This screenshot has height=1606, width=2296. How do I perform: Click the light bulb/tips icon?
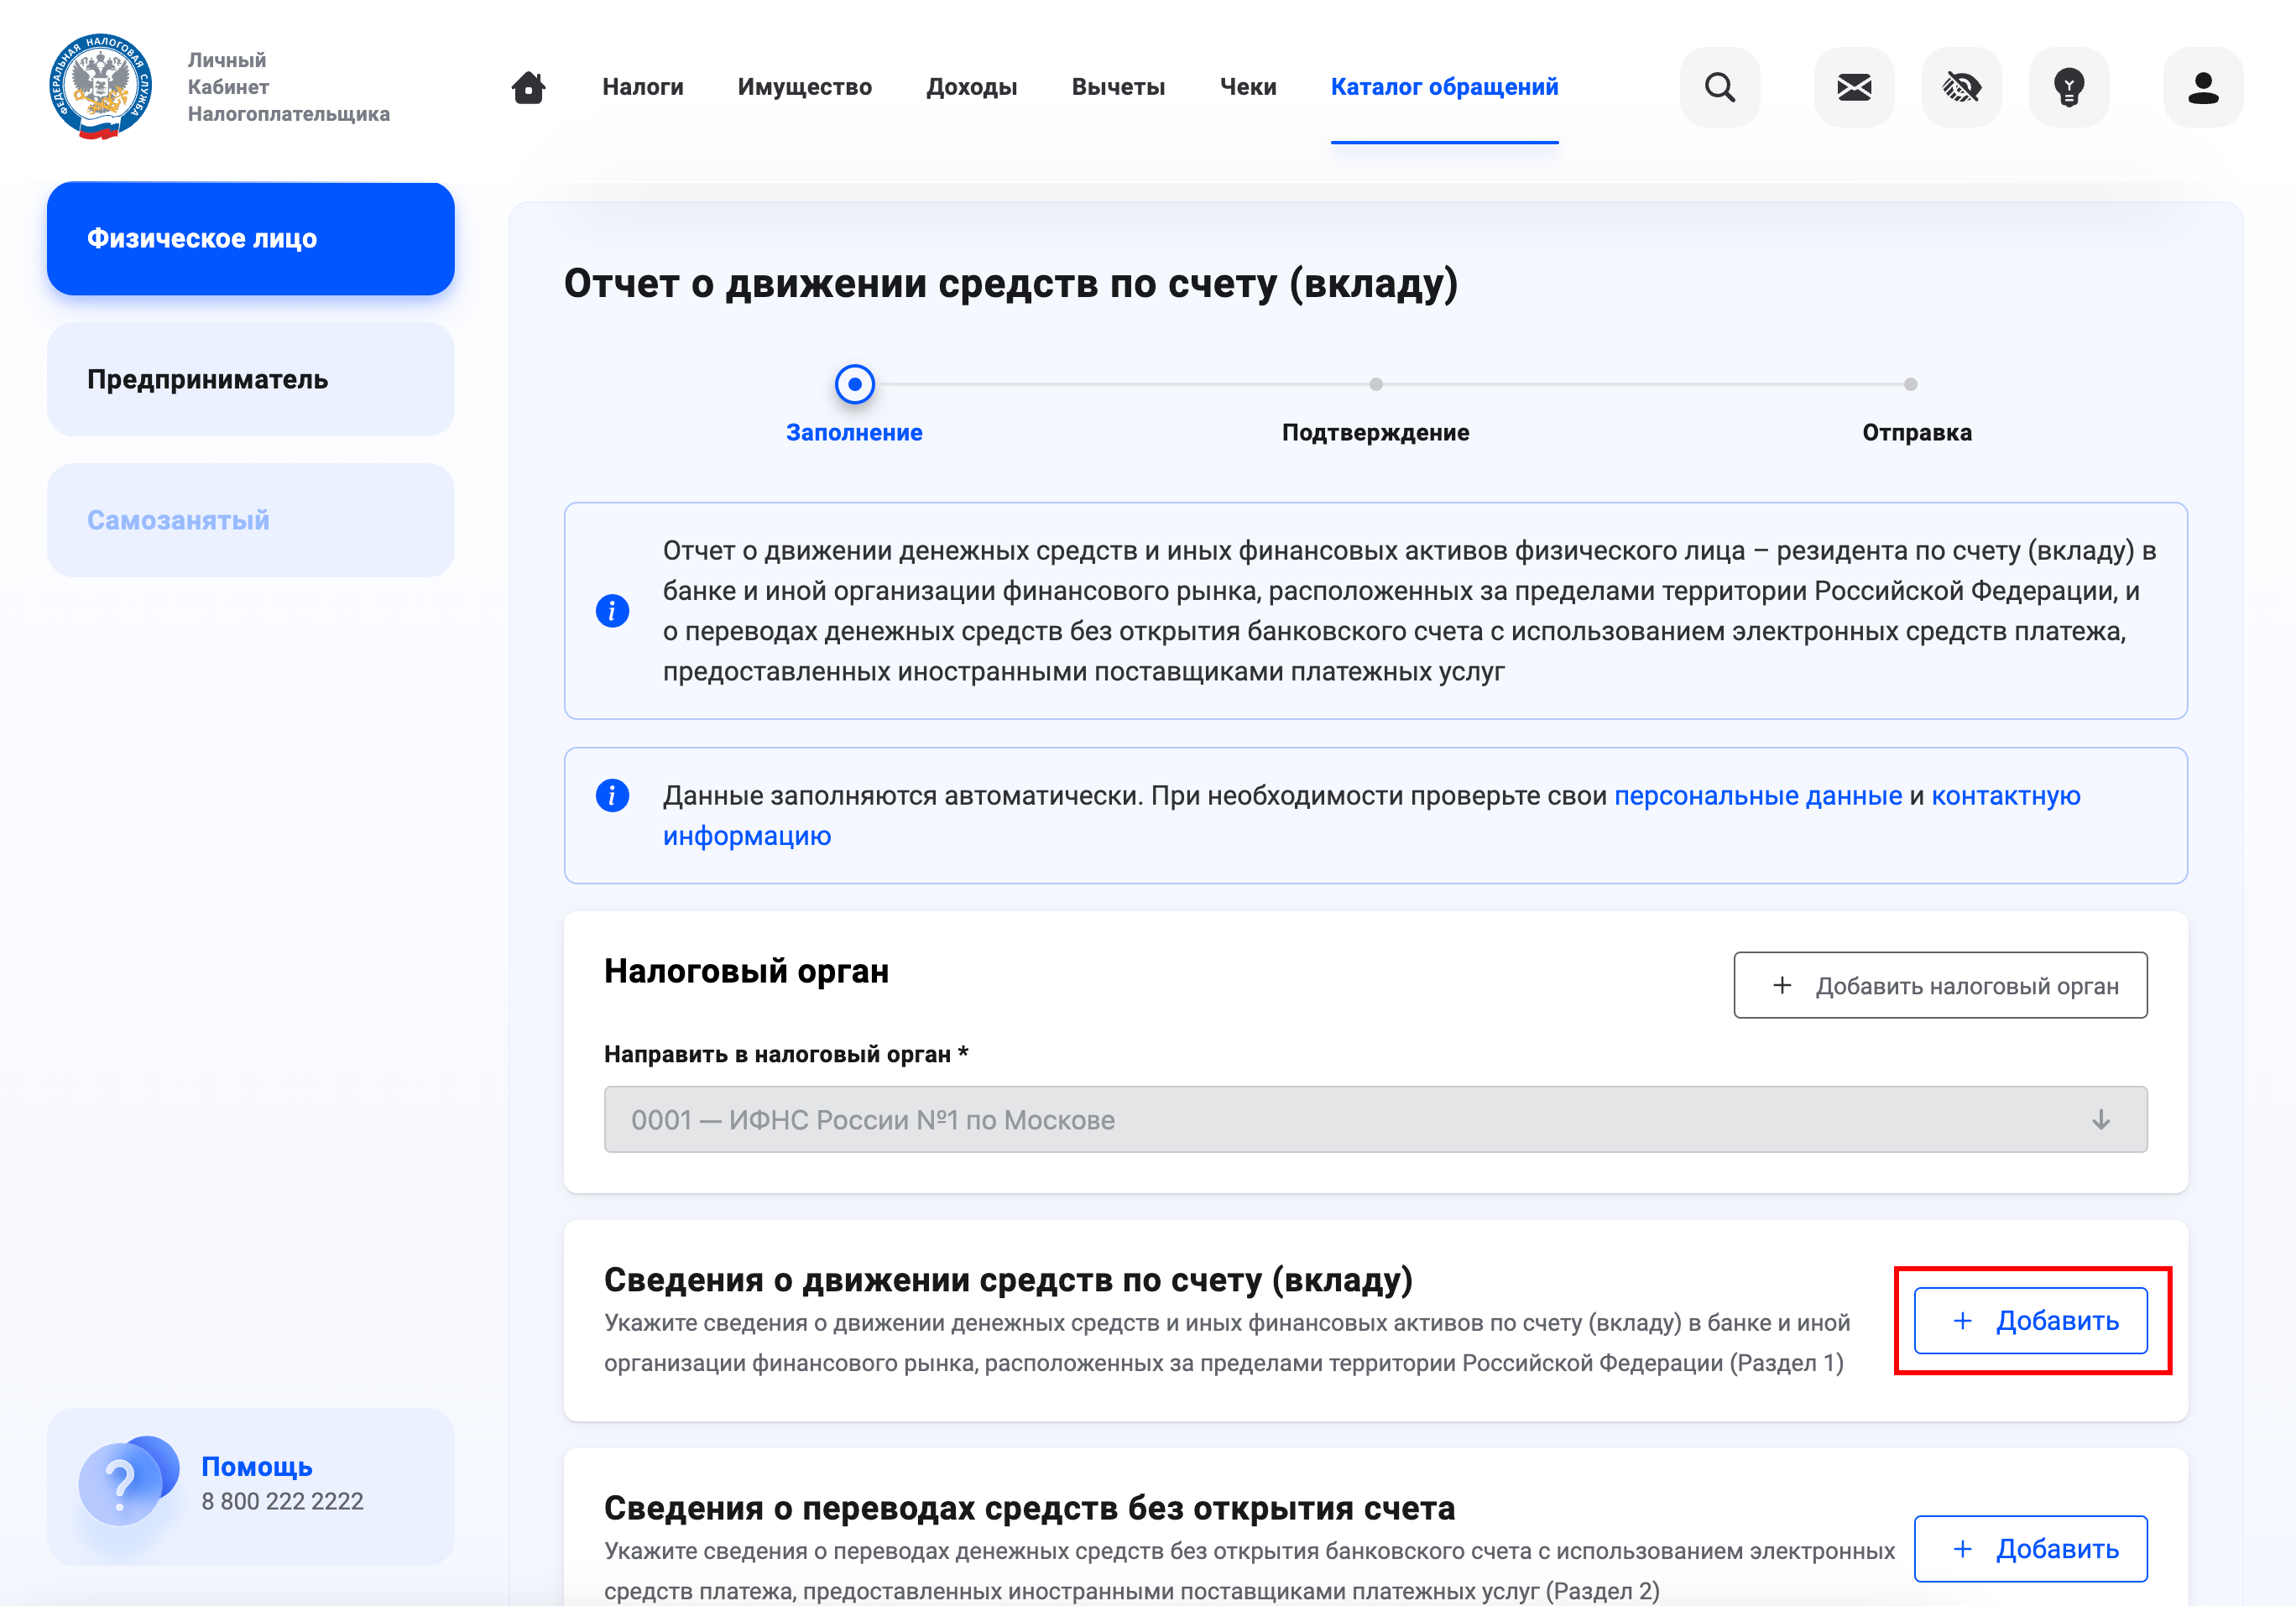pyautogui.click(x=2068, y=86)
